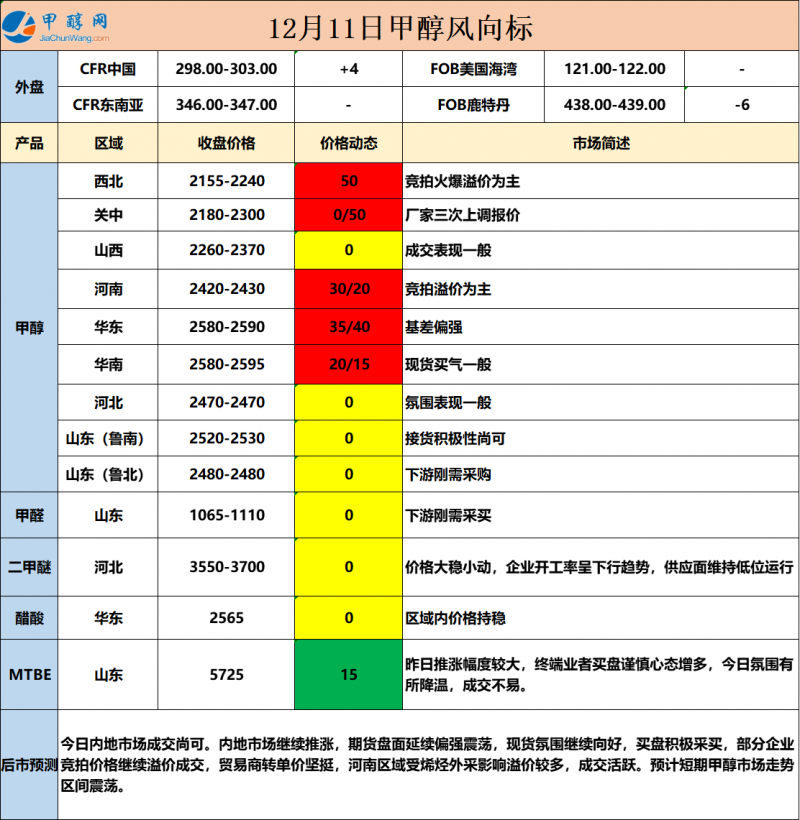
Task: Select the CFR中国 cell
Action: pos(108,69)
